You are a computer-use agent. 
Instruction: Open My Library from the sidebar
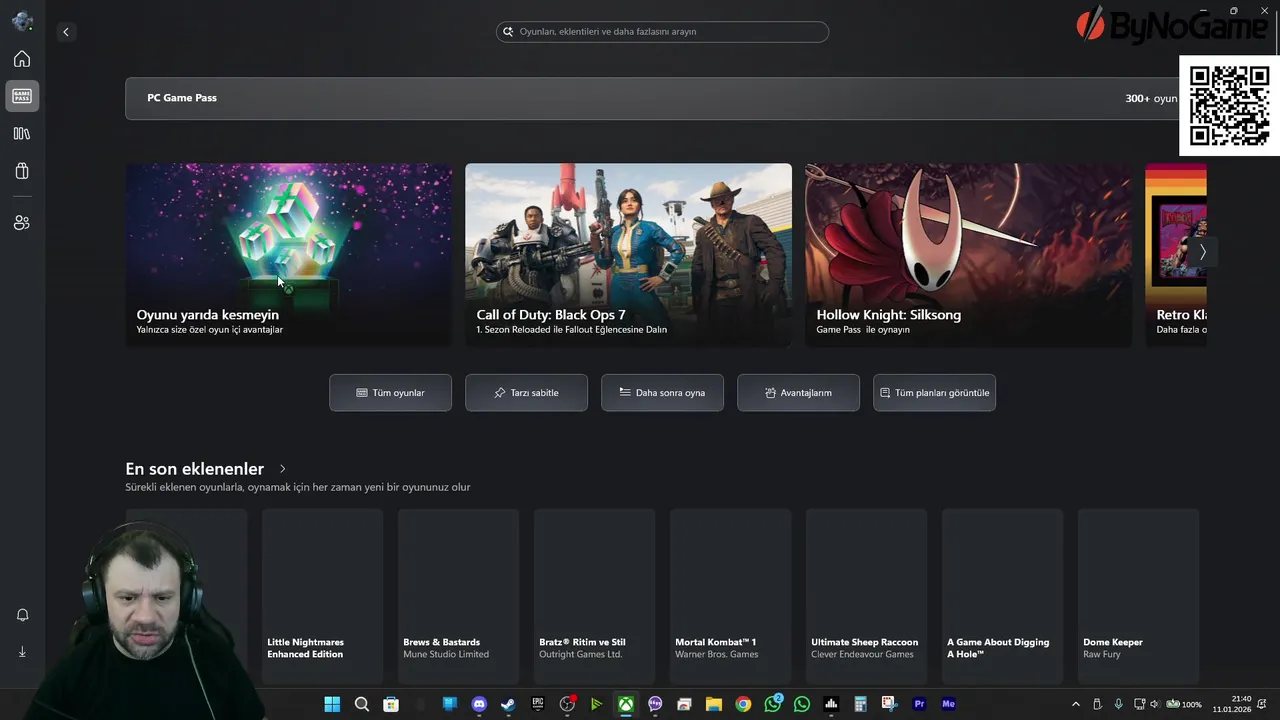(x=22, y=133)
